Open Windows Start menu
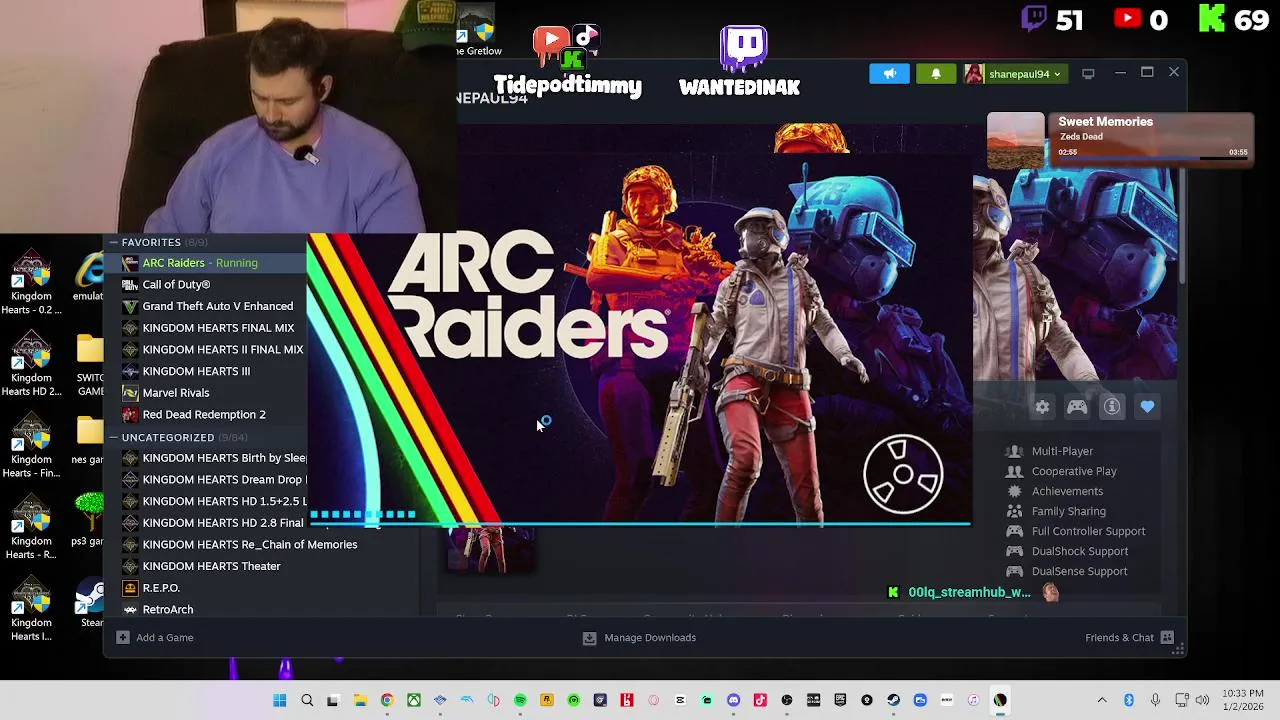The height and width of the screenshot is (720, 1280). coord(280,700)
